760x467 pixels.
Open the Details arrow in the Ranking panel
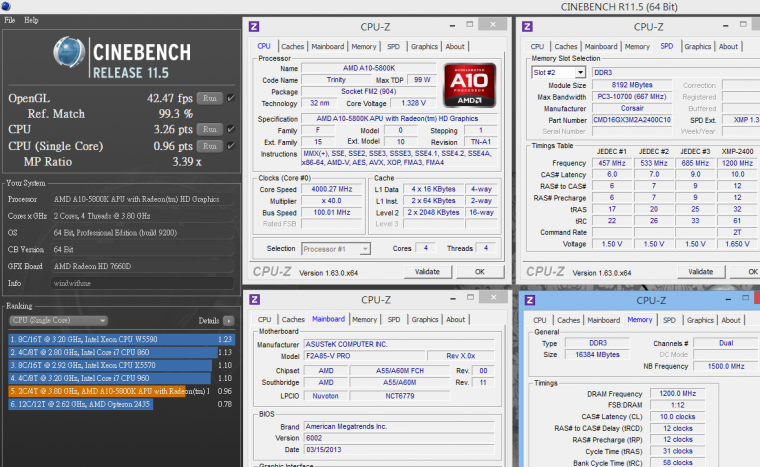point(229,320)
